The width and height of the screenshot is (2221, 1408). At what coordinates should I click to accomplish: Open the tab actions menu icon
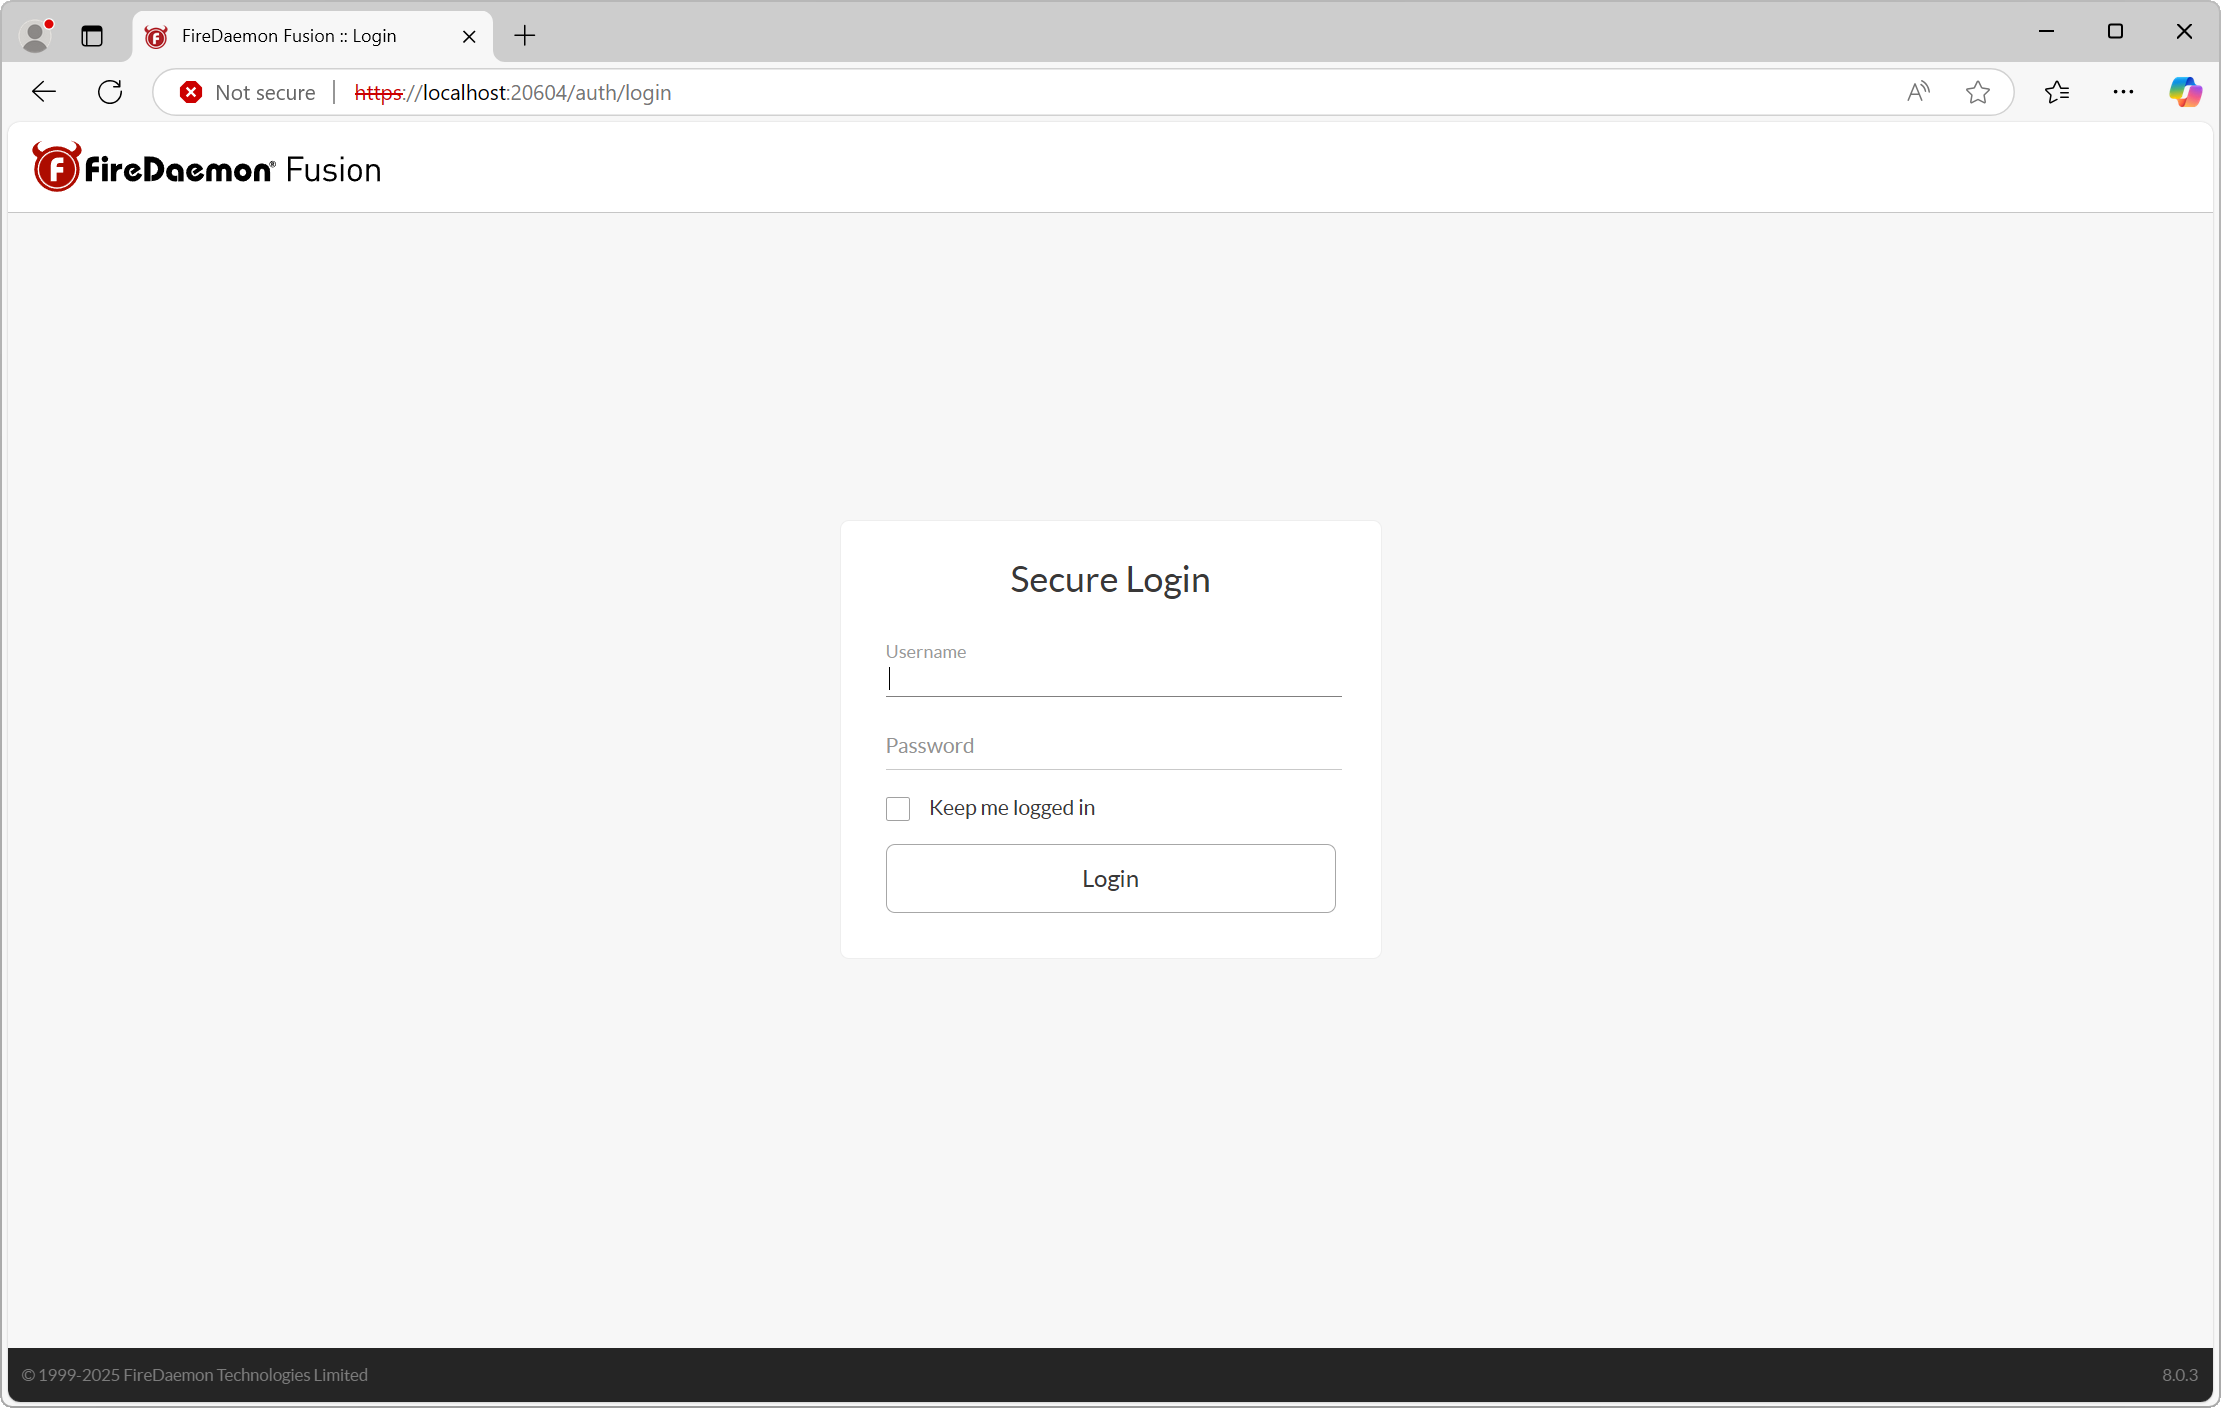(x=92, y=36)
